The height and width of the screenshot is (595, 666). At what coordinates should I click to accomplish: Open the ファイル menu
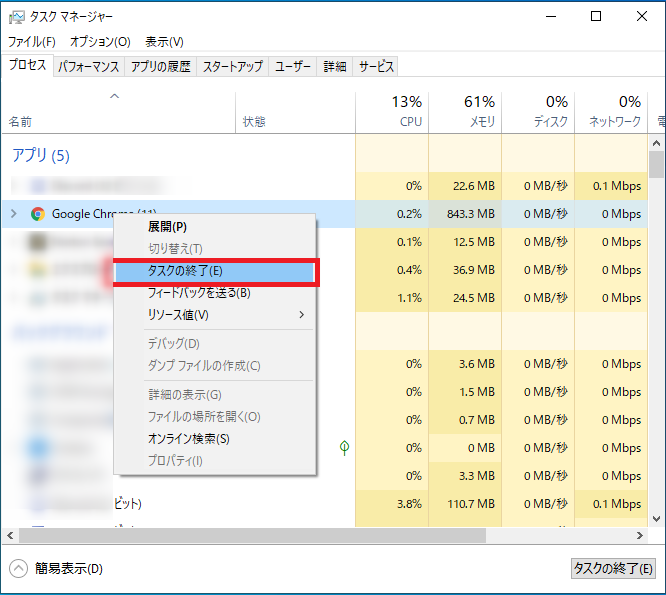tap(32, 42)
